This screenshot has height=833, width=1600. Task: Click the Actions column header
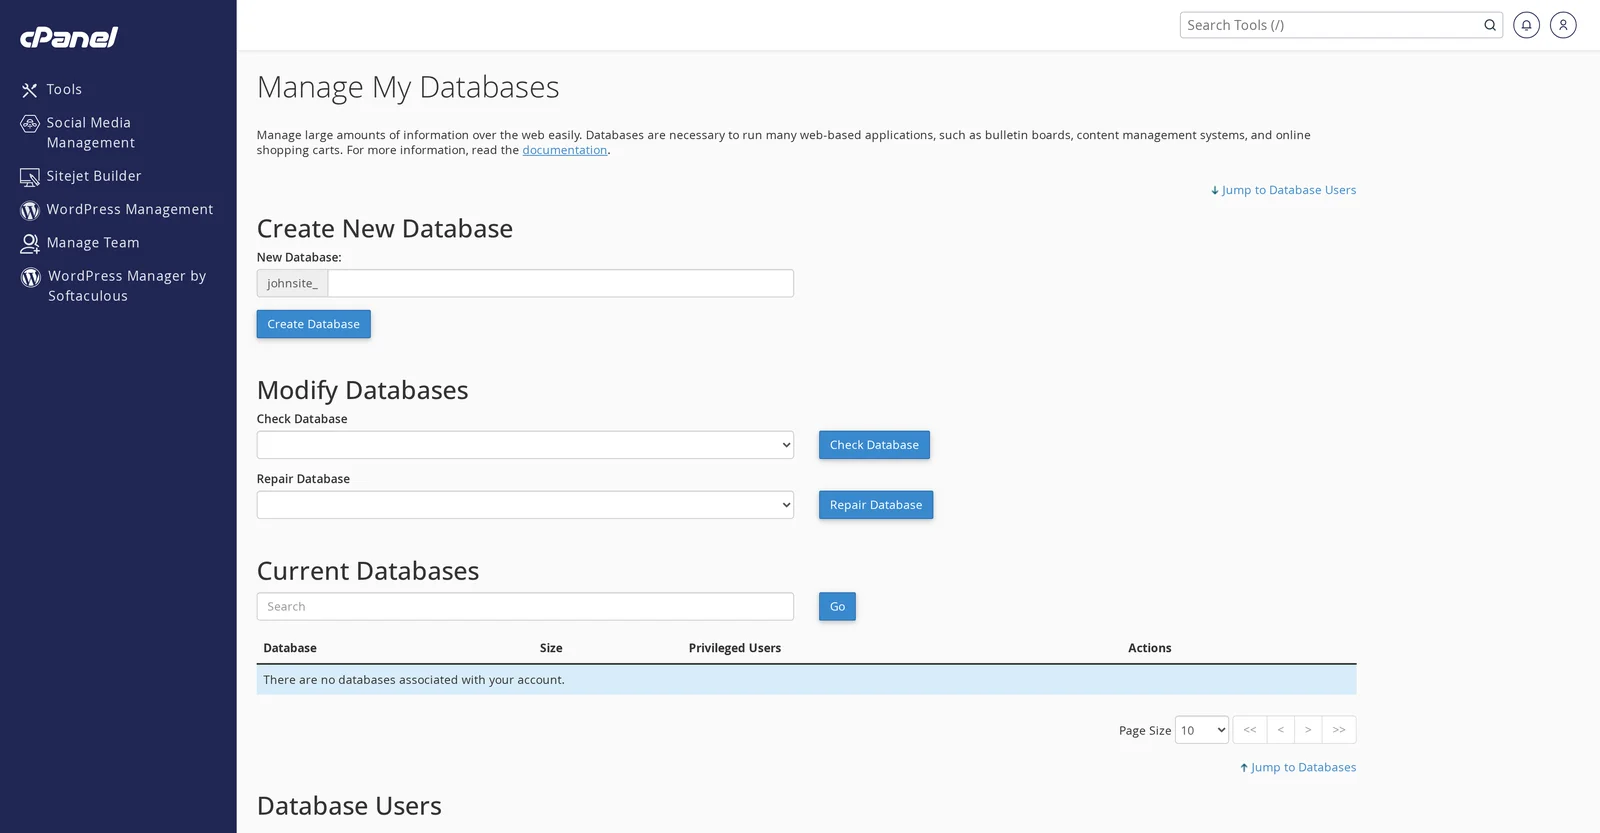coord(1150,648)
